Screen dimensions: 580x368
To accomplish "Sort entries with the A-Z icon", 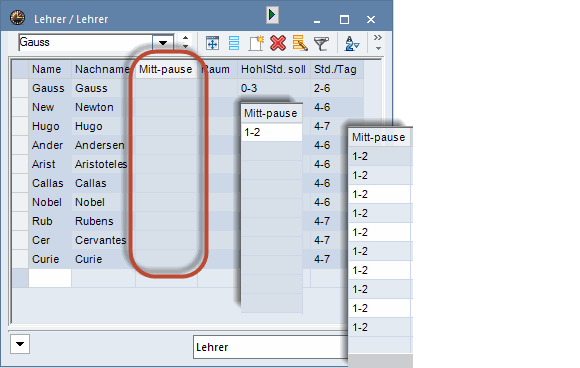I will [352, 44].
